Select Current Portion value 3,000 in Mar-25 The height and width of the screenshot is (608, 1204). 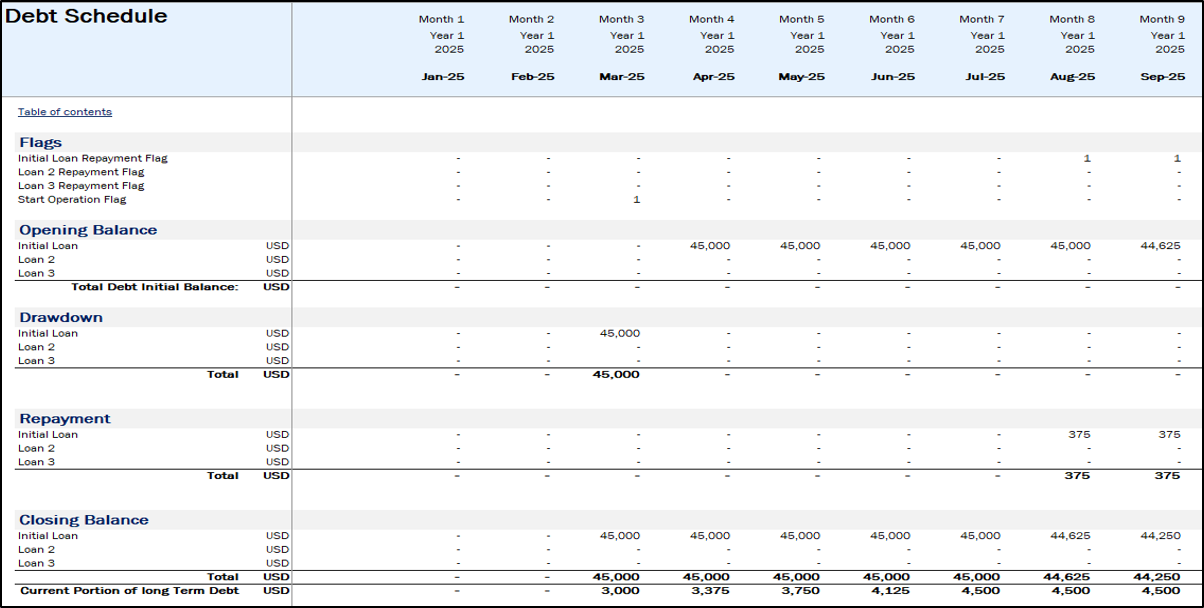(623, 591)
